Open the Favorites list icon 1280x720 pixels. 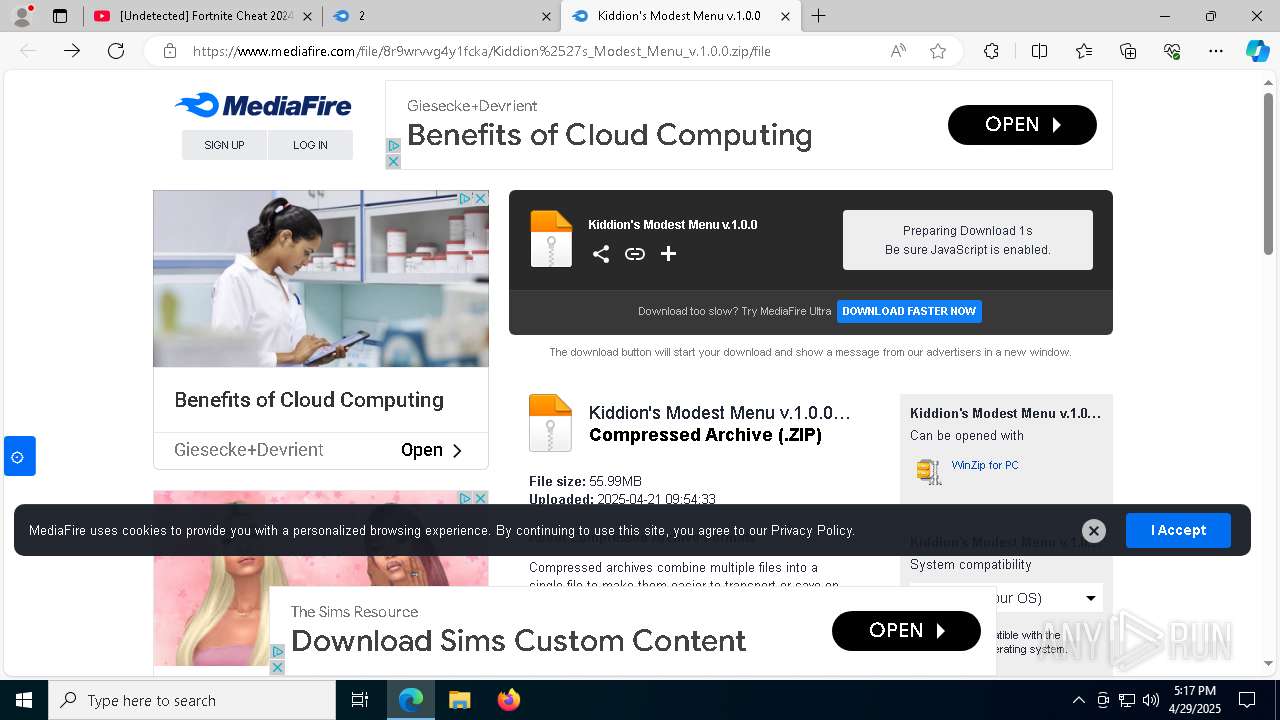[x=1084, y=51]
